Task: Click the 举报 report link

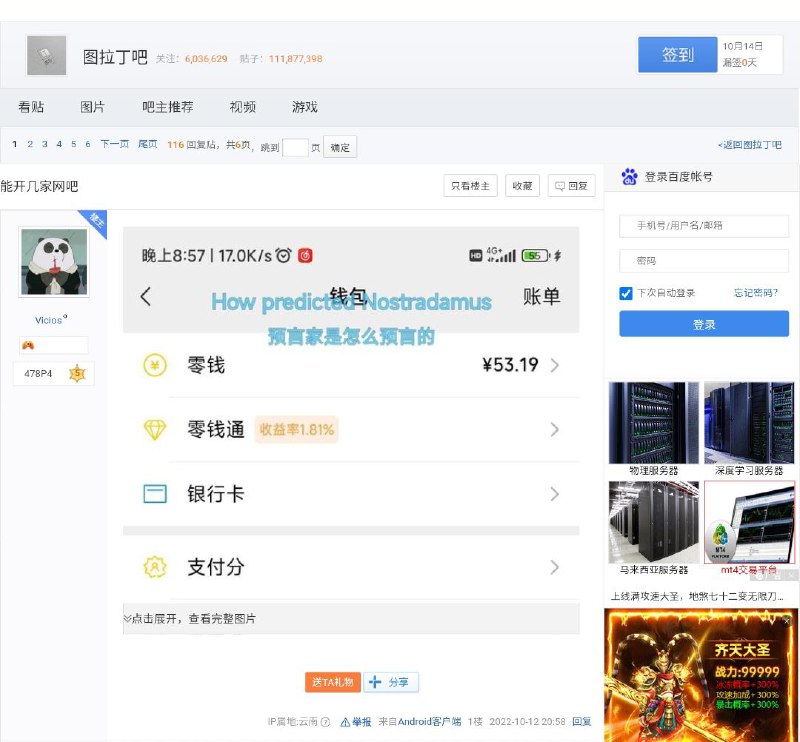Action: 356,722
